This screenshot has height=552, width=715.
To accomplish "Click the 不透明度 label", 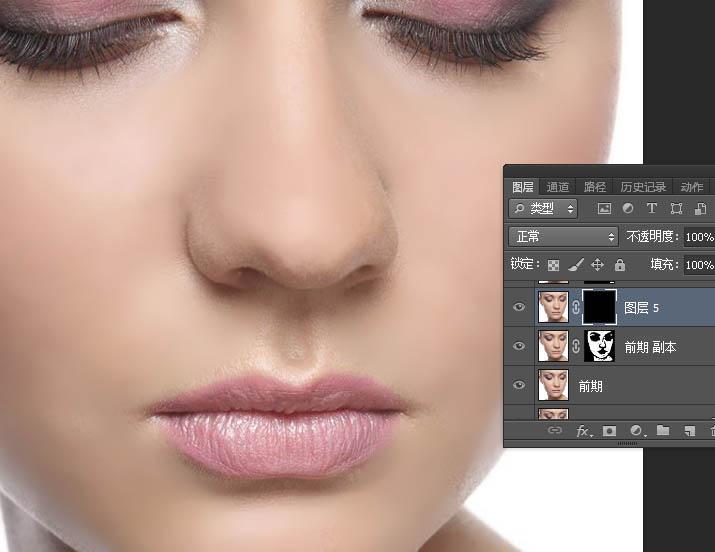I will 651,237.
